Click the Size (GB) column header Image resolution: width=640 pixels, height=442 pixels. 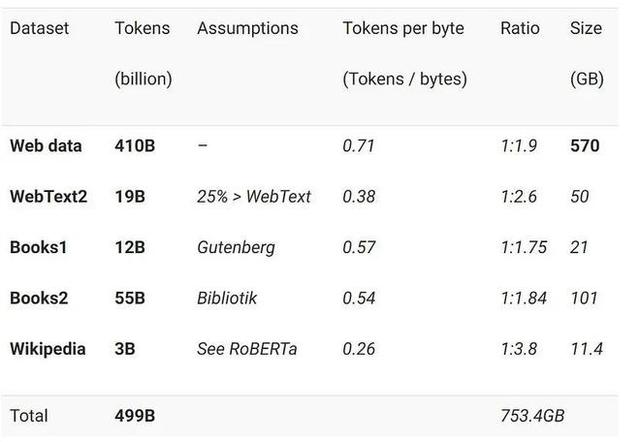(x=586, y=53)
